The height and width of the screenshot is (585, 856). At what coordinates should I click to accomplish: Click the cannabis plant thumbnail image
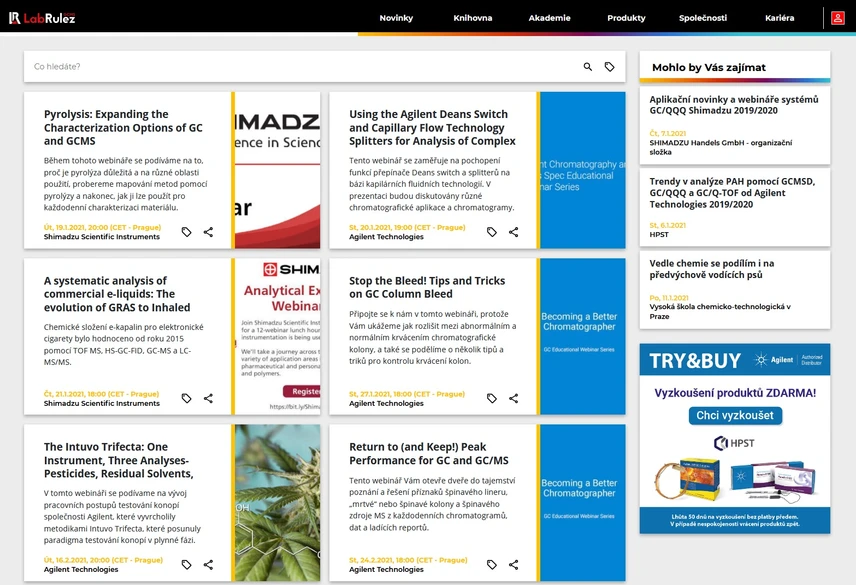coord(277,503)
